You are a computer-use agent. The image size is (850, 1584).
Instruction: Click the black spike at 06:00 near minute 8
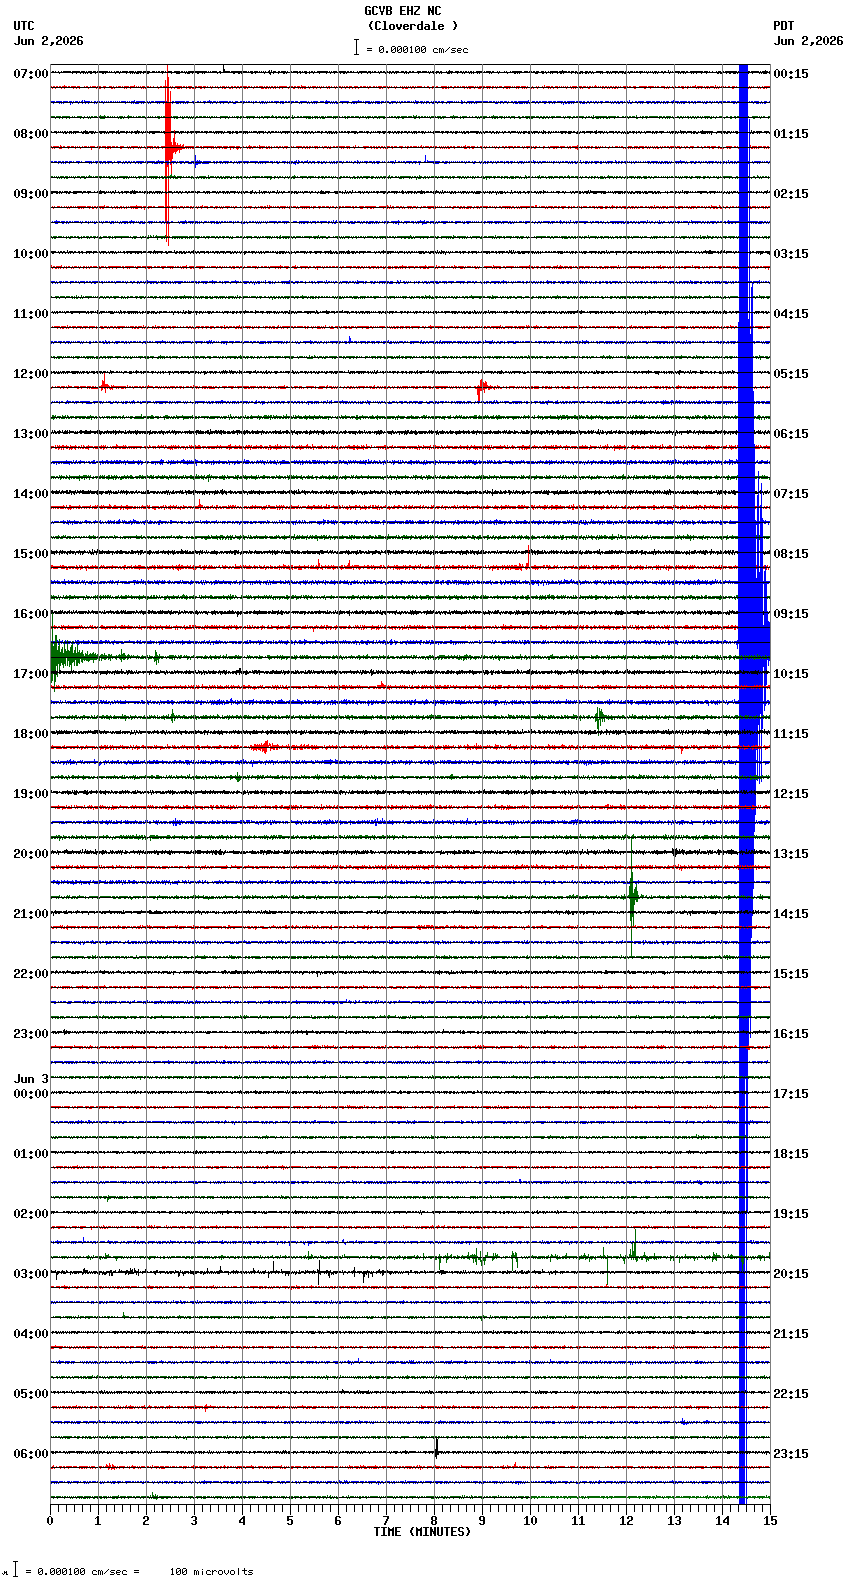436,1447
